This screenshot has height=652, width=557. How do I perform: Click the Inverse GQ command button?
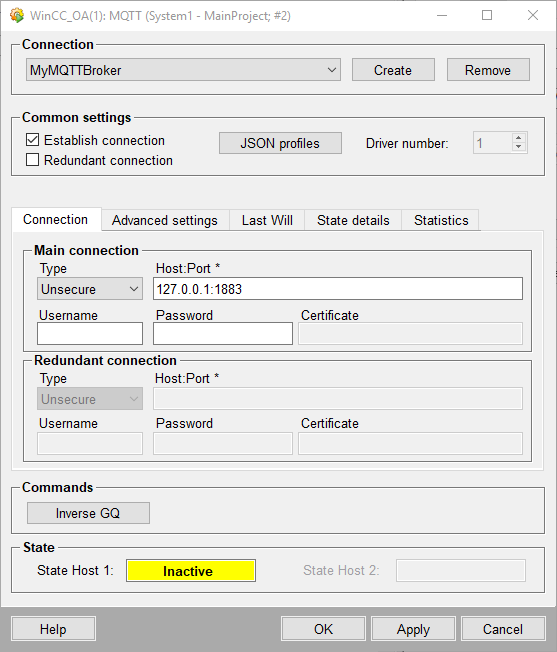(88, 513)
